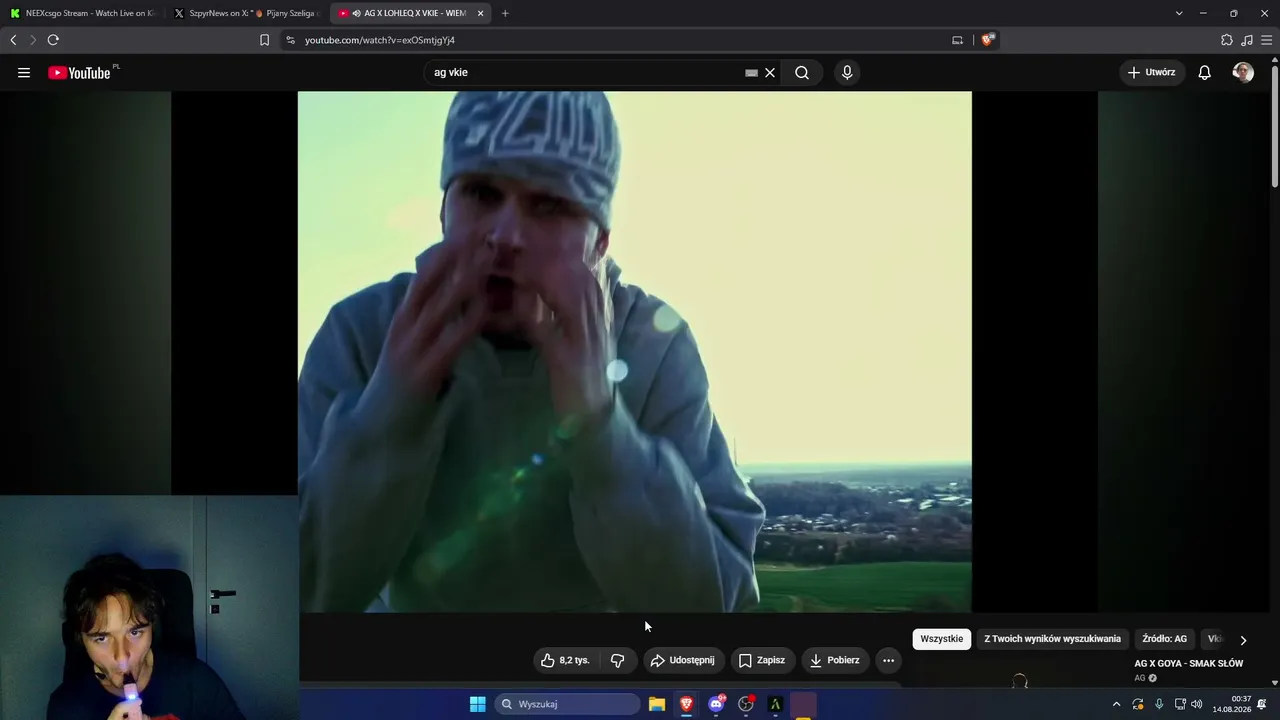
Task: Select 'Z Twoich wyników wyszukiwania' chip
Action: [1053, 639]
